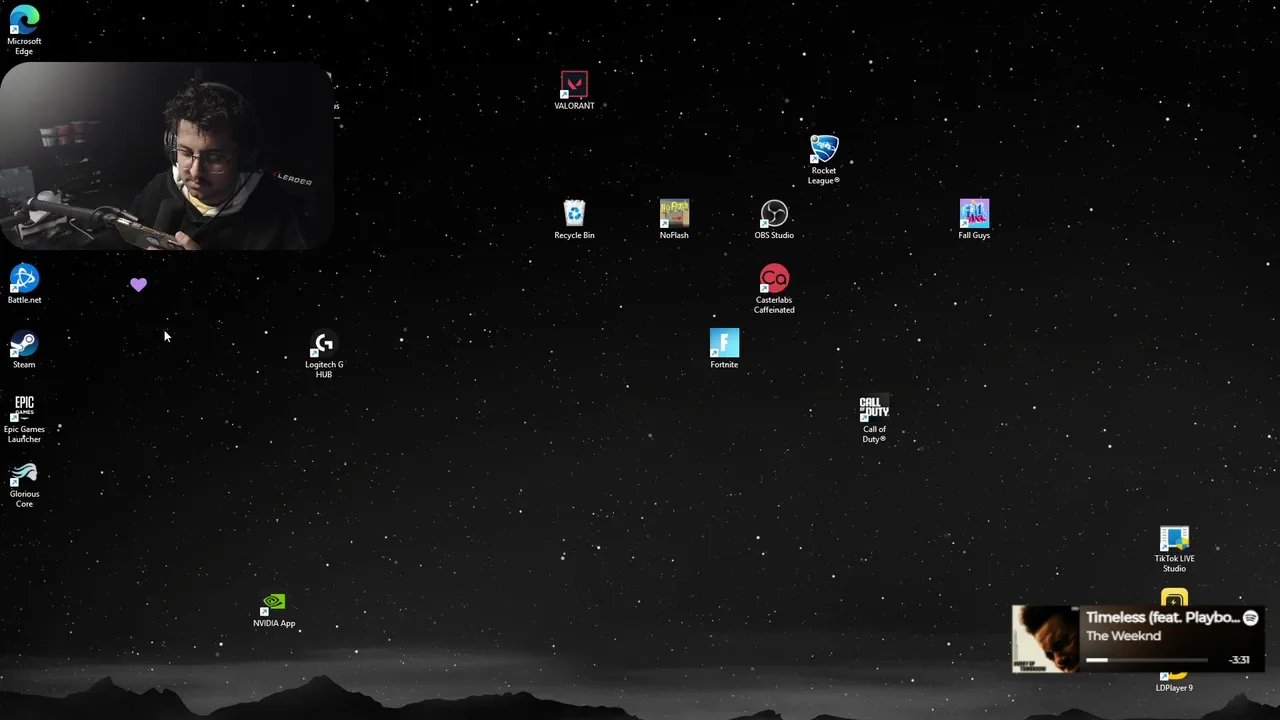The width and height of the screenshot is (1280, 720).
Task: Open Logitech G HUB shortcut
Action: pos(324,354)
